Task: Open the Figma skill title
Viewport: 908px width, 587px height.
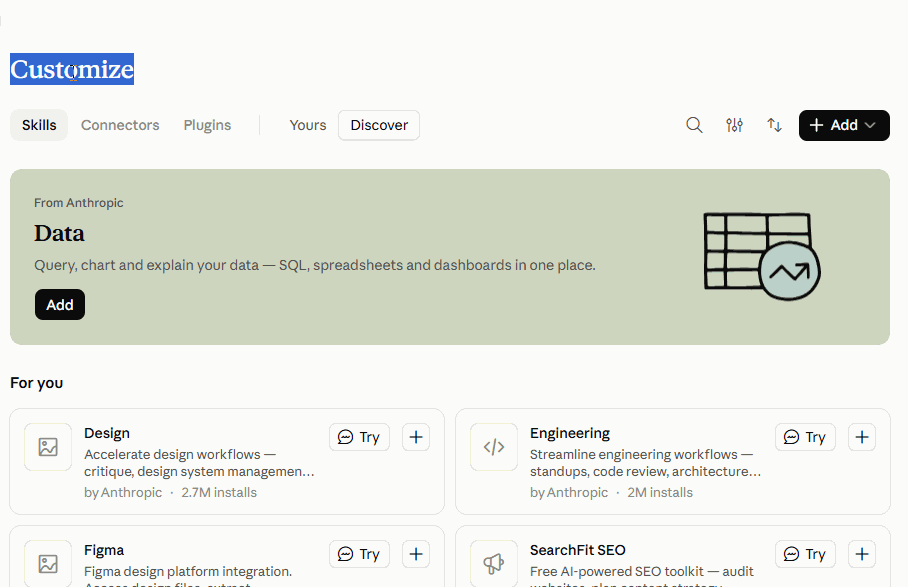Action: [104, 550]
